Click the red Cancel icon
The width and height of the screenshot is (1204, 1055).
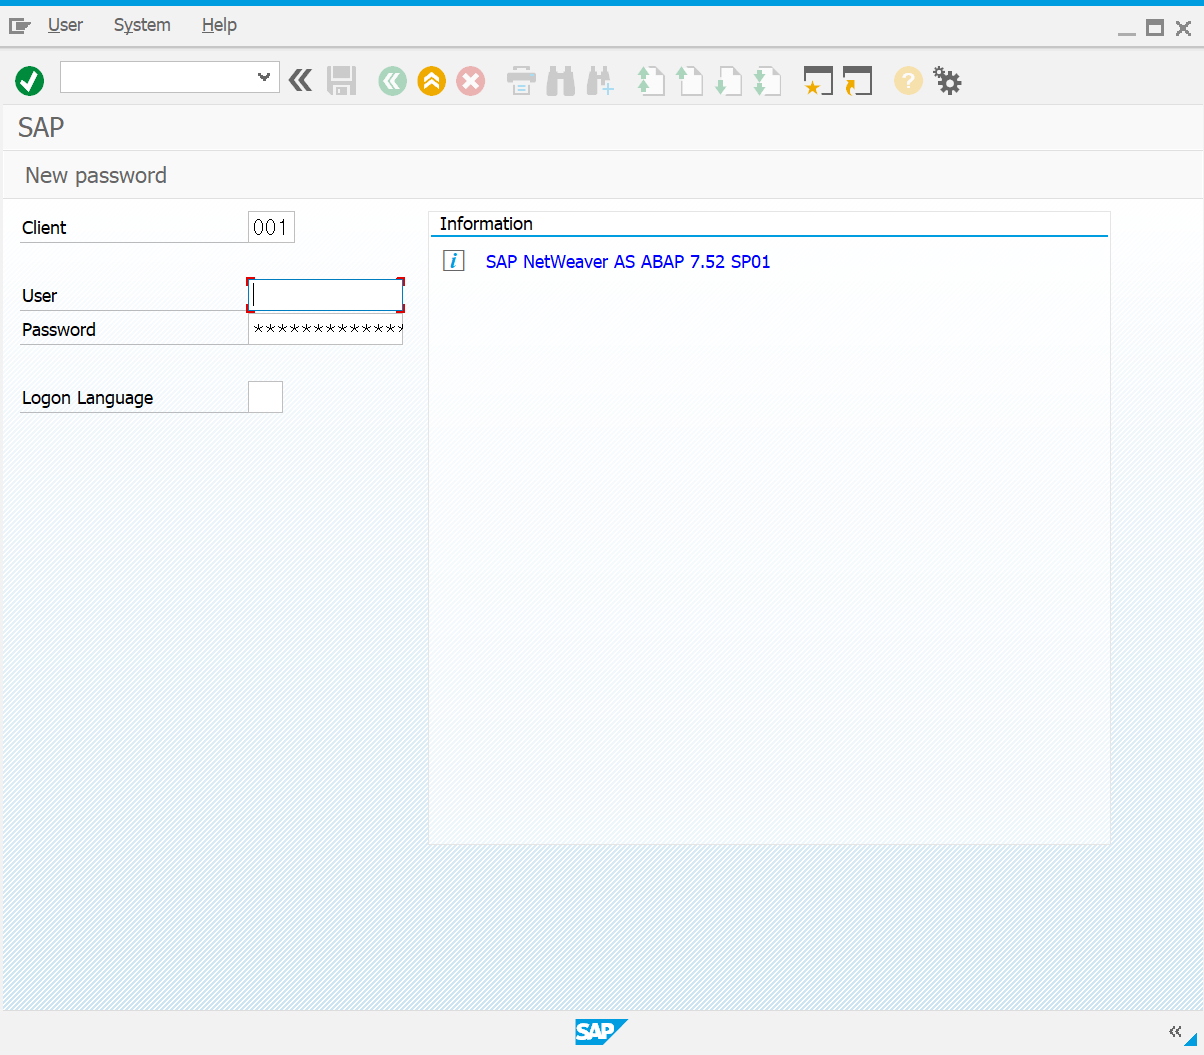(x=471, y=81)
